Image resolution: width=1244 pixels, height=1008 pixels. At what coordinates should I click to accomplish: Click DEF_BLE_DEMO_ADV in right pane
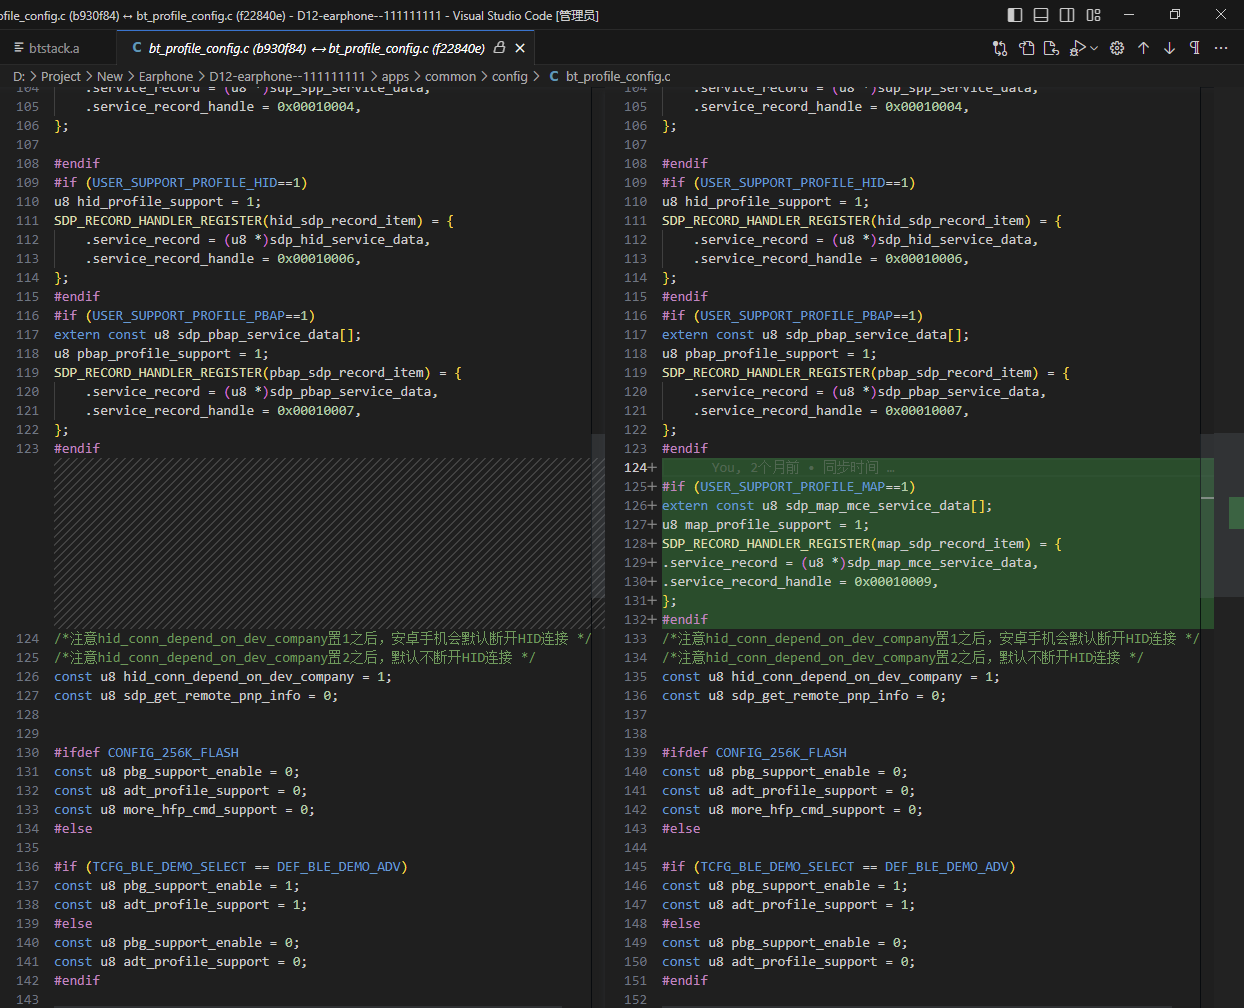946,866
